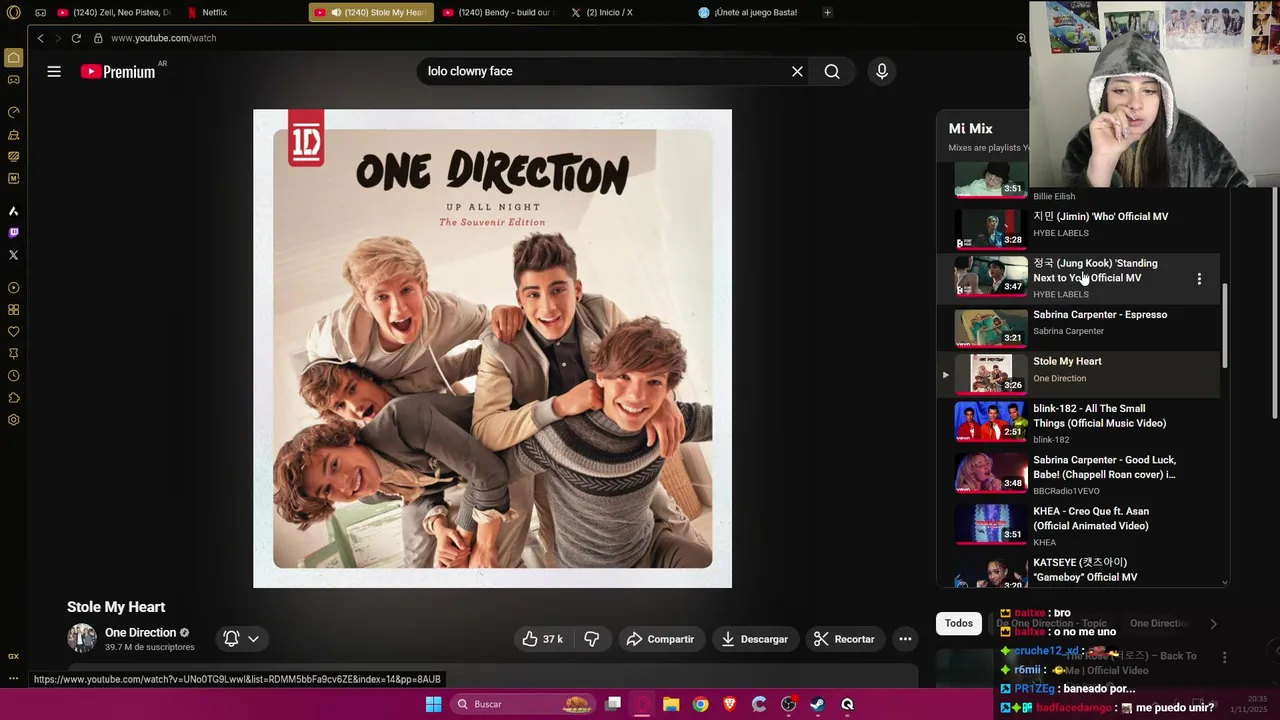Viewport: 1280px width, 720px height.
Task: Click the taskbar Buscar search box
Action: click(525, 704)
